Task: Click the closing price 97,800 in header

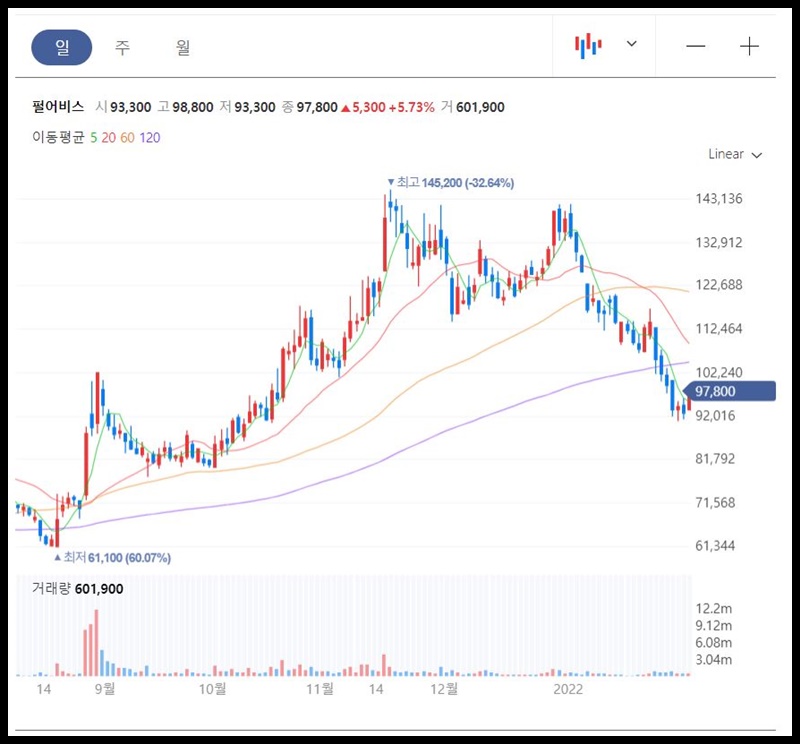Action: tap(317, 107)
